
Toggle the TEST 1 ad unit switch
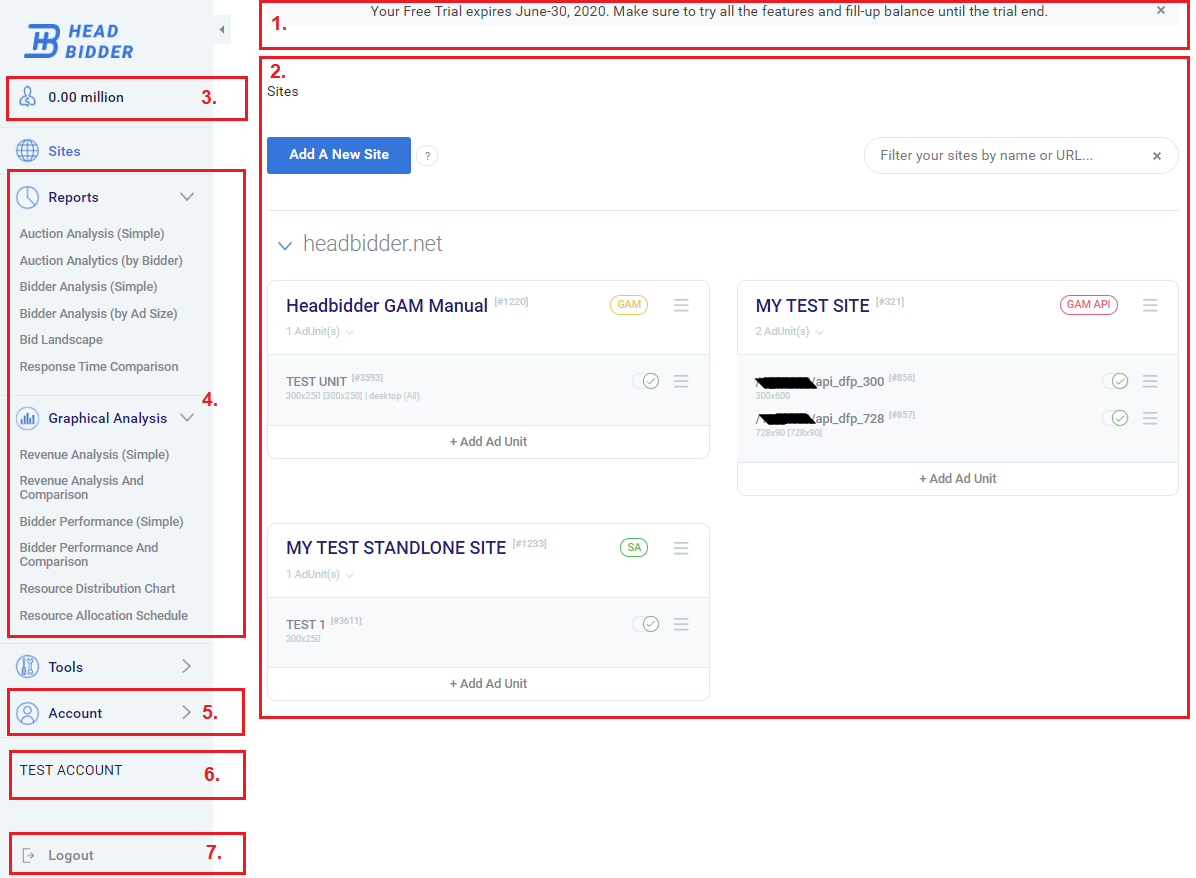pos(646,624)
